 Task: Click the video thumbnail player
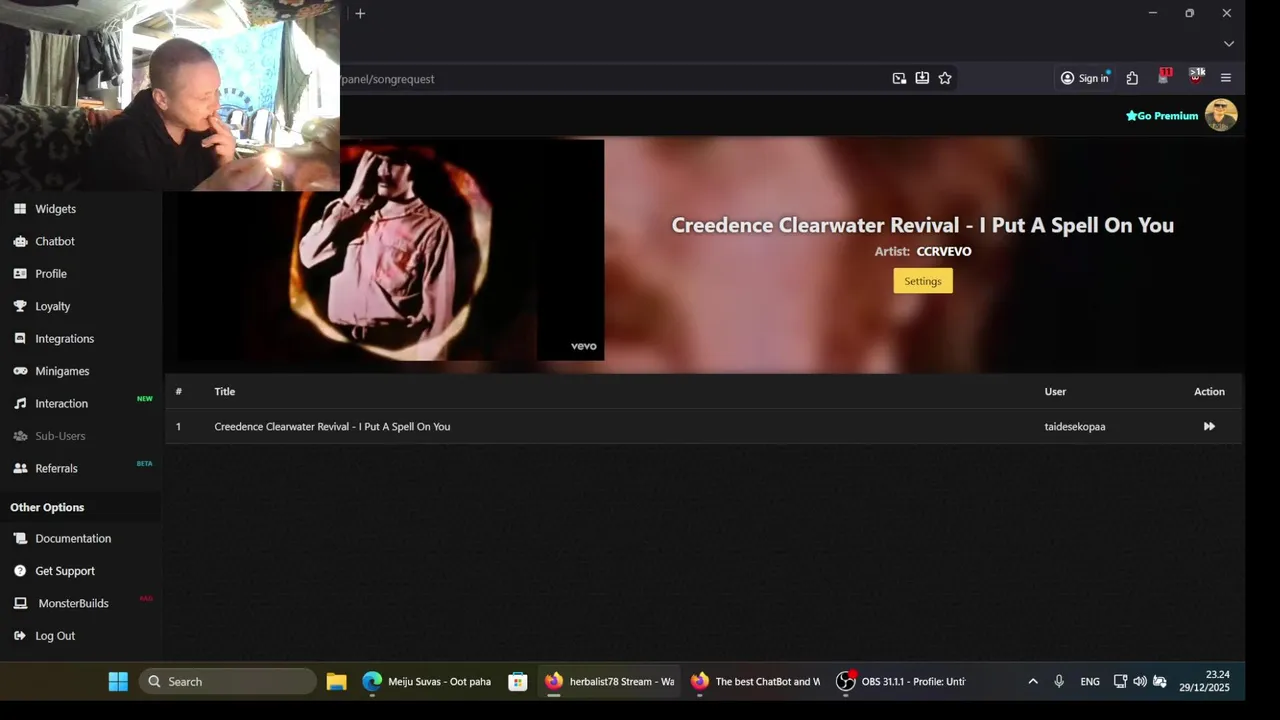click(390, 250)
